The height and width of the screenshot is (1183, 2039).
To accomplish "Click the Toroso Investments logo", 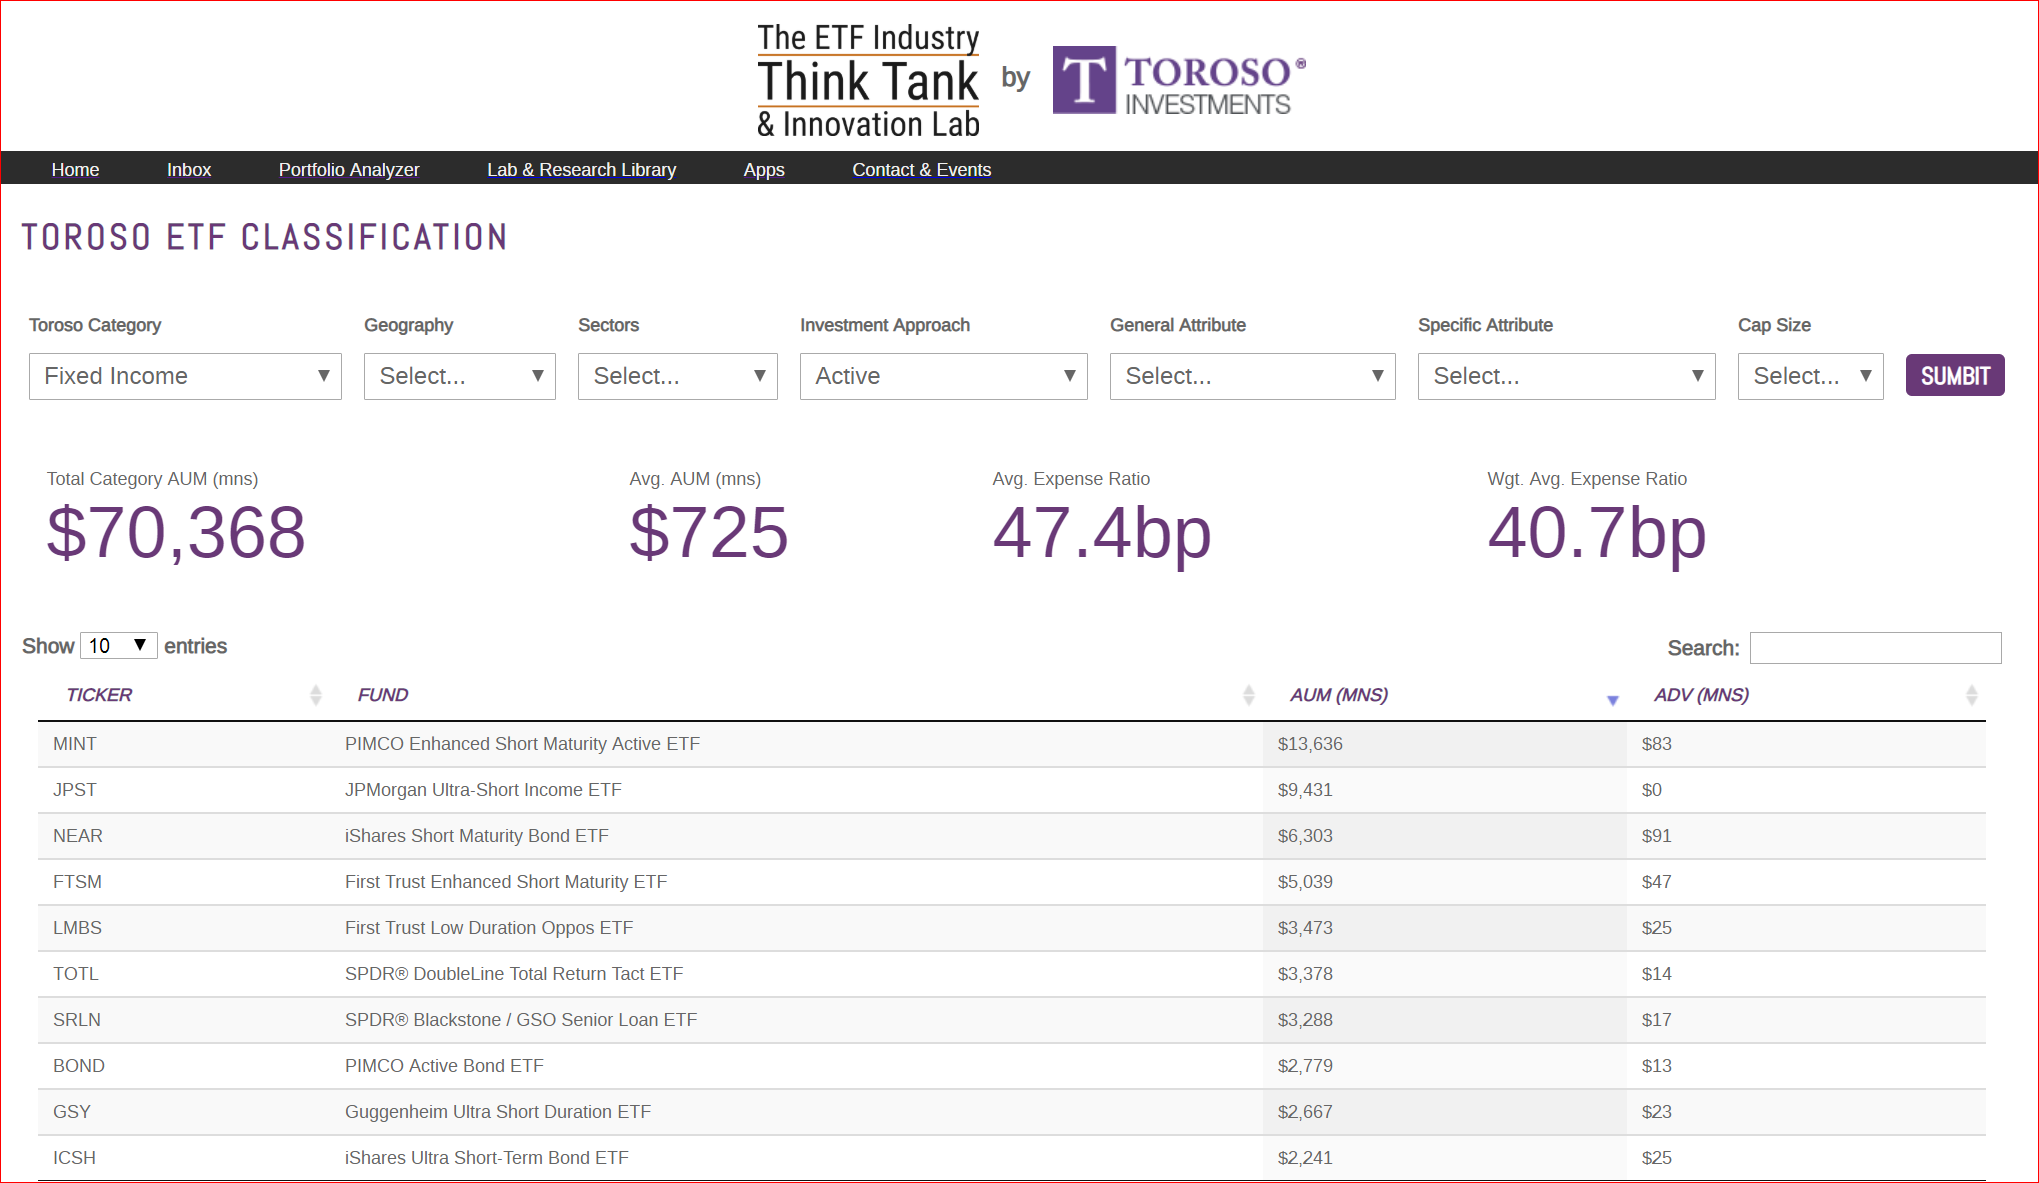I will pyautogui.click(x=1179, y=80).
